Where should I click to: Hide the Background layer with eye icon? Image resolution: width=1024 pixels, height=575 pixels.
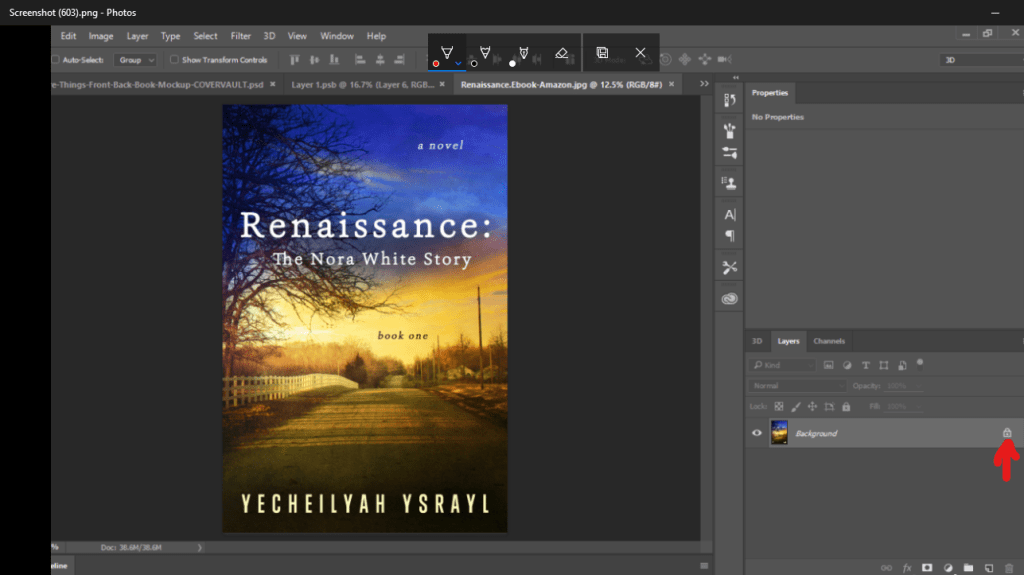[x=757, y=433]
